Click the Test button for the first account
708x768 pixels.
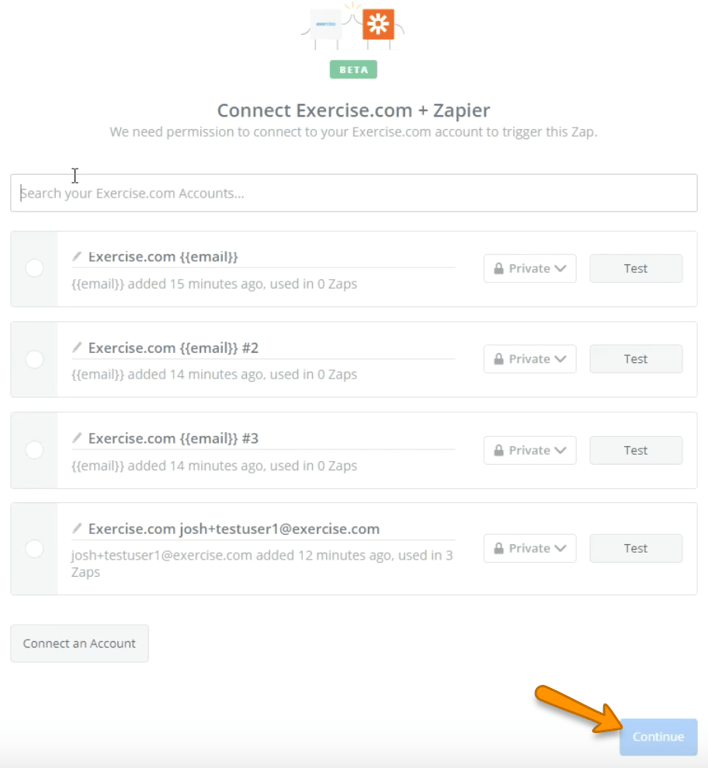tap(636, 268)
